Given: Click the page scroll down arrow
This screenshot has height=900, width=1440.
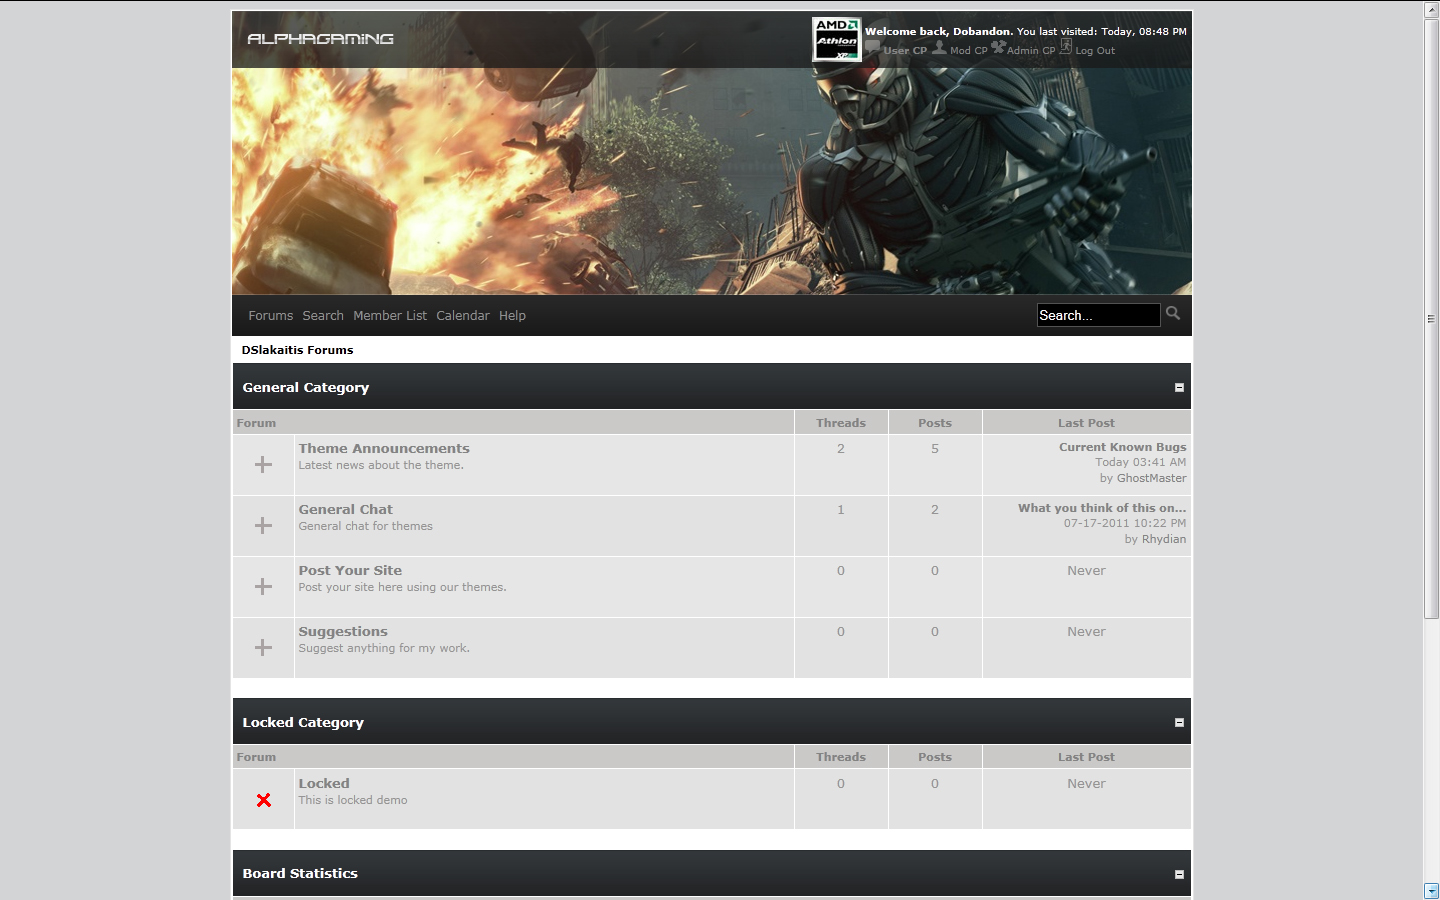Looking at the screenshot, I should coord(1431,890).
